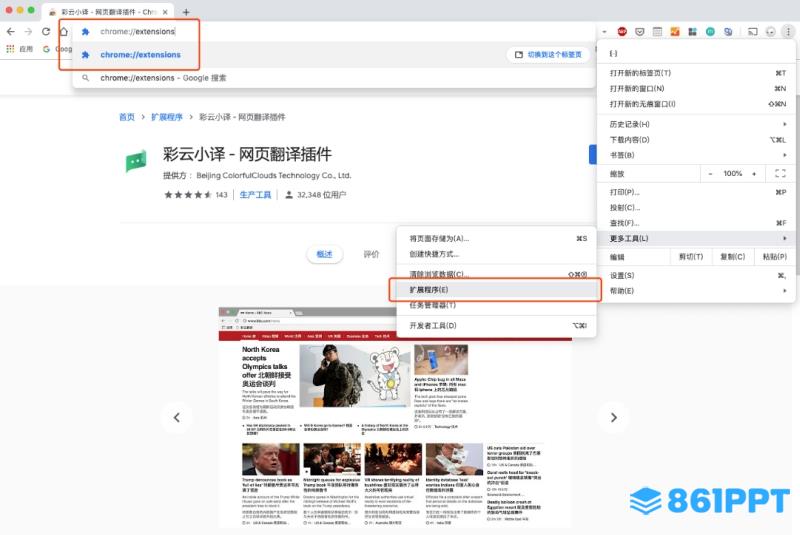Click the blue translate extension icon
The image size is (800, 535).
pos(728,32)
